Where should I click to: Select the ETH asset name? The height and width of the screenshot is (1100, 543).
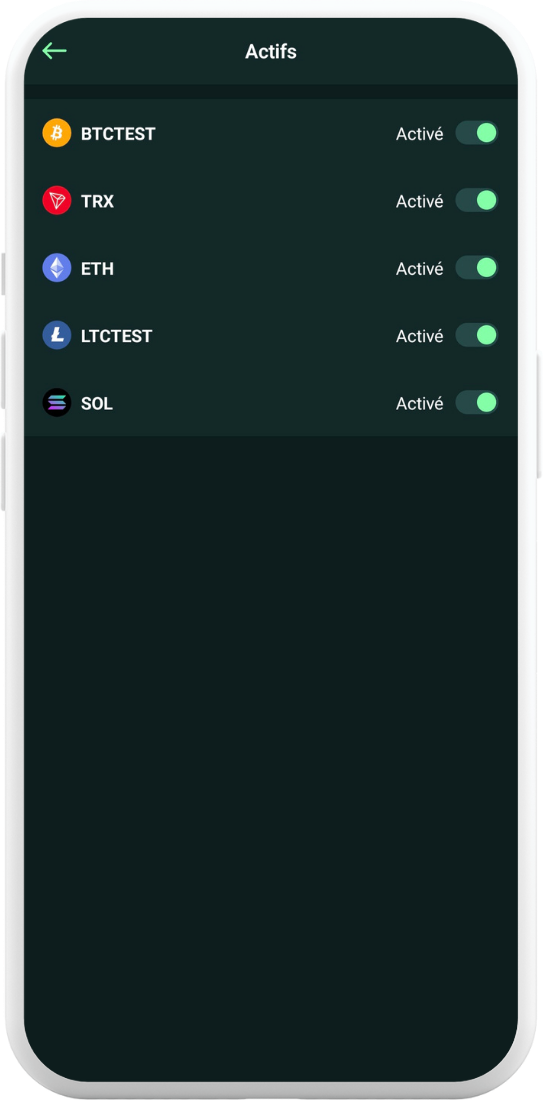click(x=98, y=269)
